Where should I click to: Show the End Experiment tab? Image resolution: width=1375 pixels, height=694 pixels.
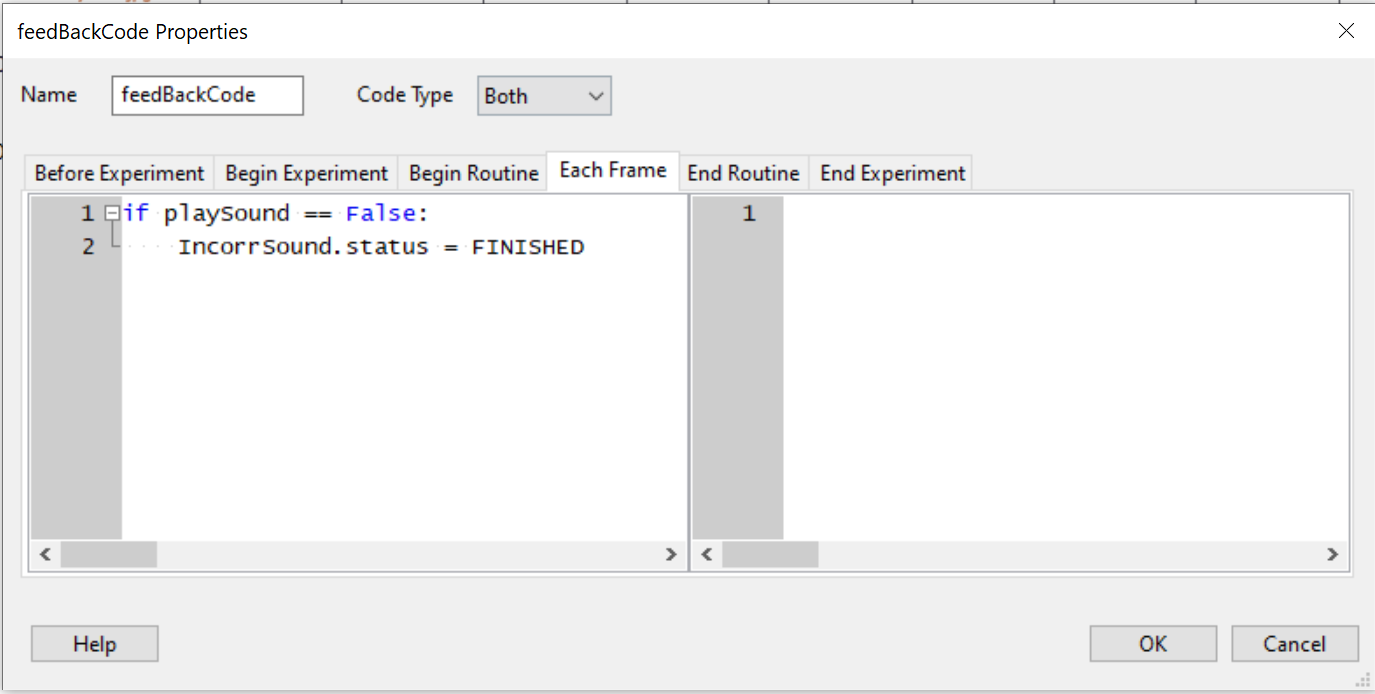[892, 173]
